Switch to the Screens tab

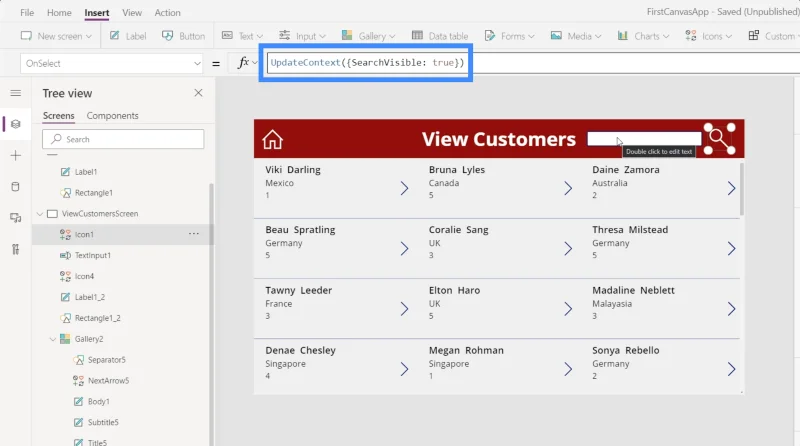59,116
